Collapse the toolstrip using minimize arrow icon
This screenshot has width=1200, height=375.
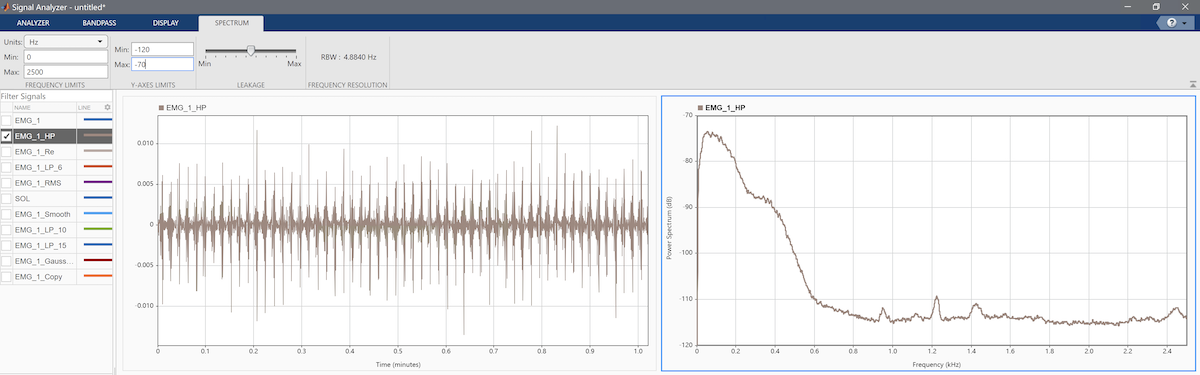pyautogui.click(x=1192, y=84)
